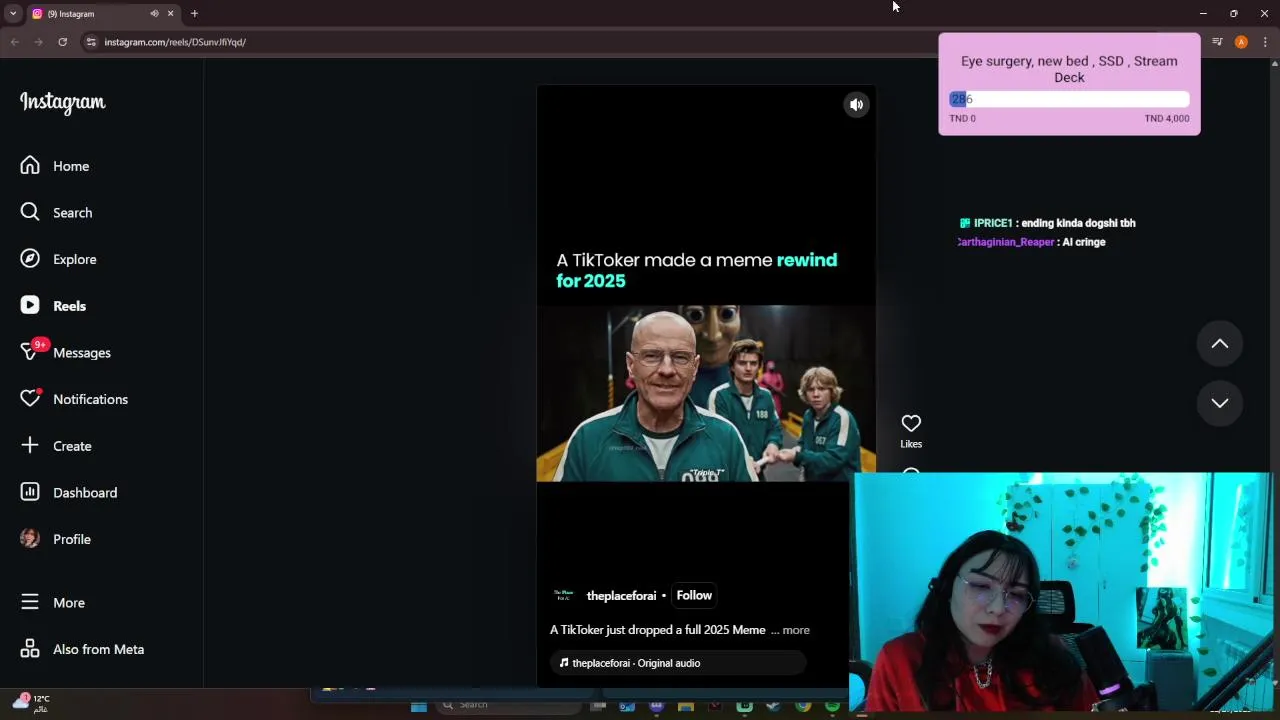The height and width of the screenshot is (720, 1280).
Task: Open the Instagram Home feed
Action: click(x=55, y=166)
